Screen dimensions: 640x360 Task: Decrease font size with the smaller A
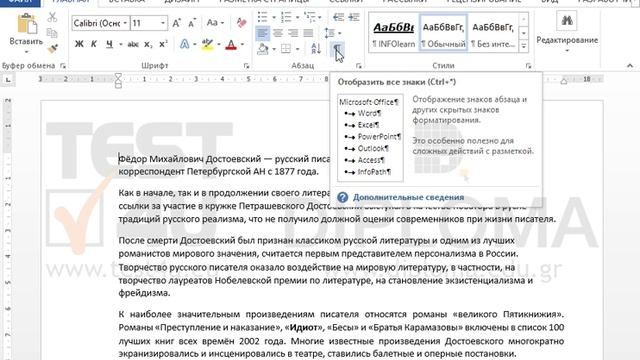[191, 23]
